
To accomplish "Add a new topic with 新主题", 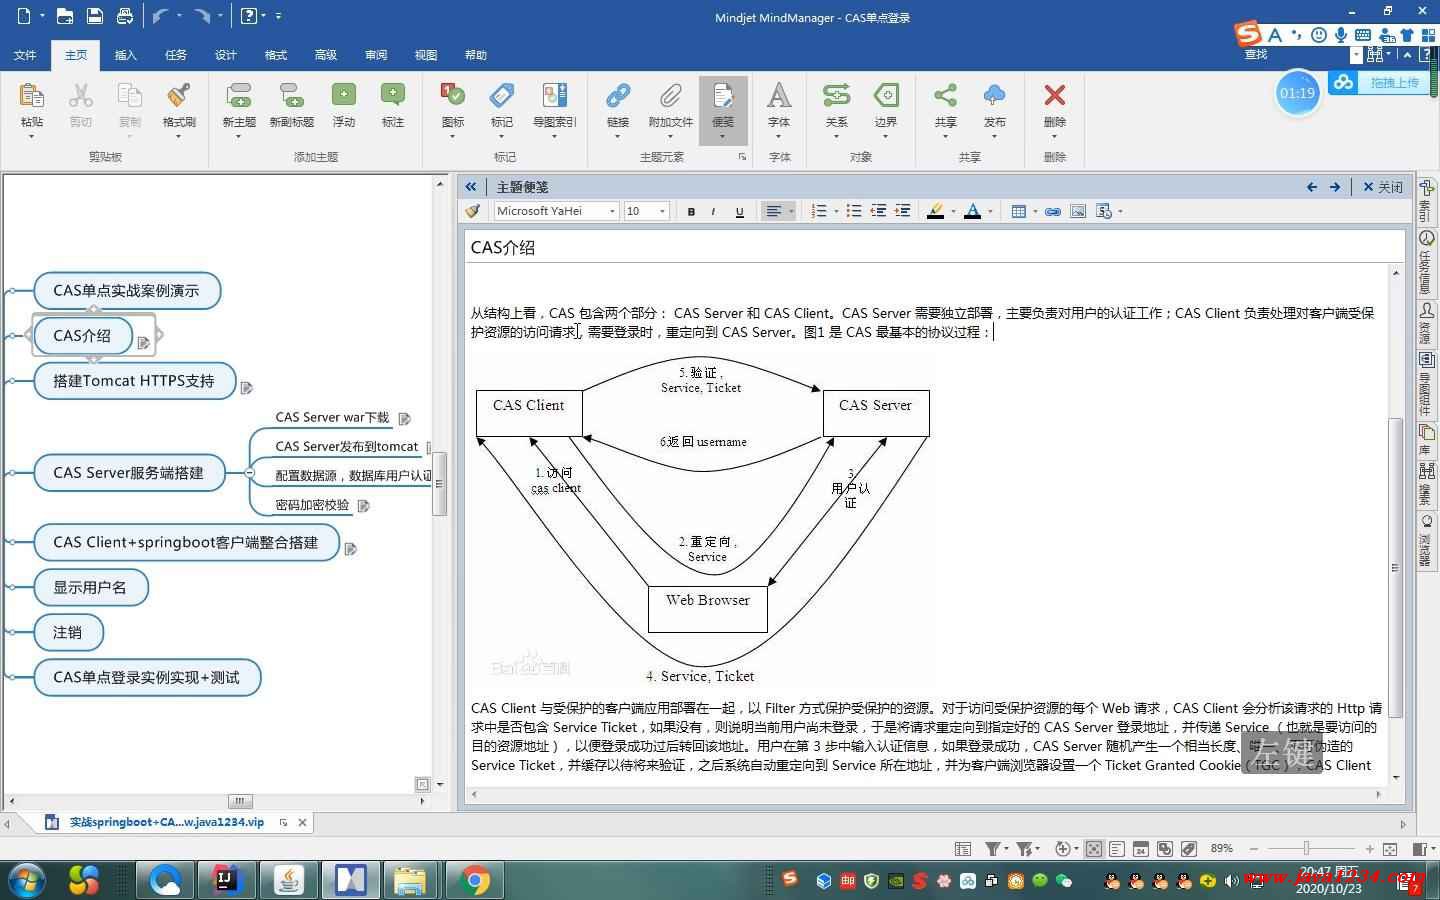I will pos(239,96).
